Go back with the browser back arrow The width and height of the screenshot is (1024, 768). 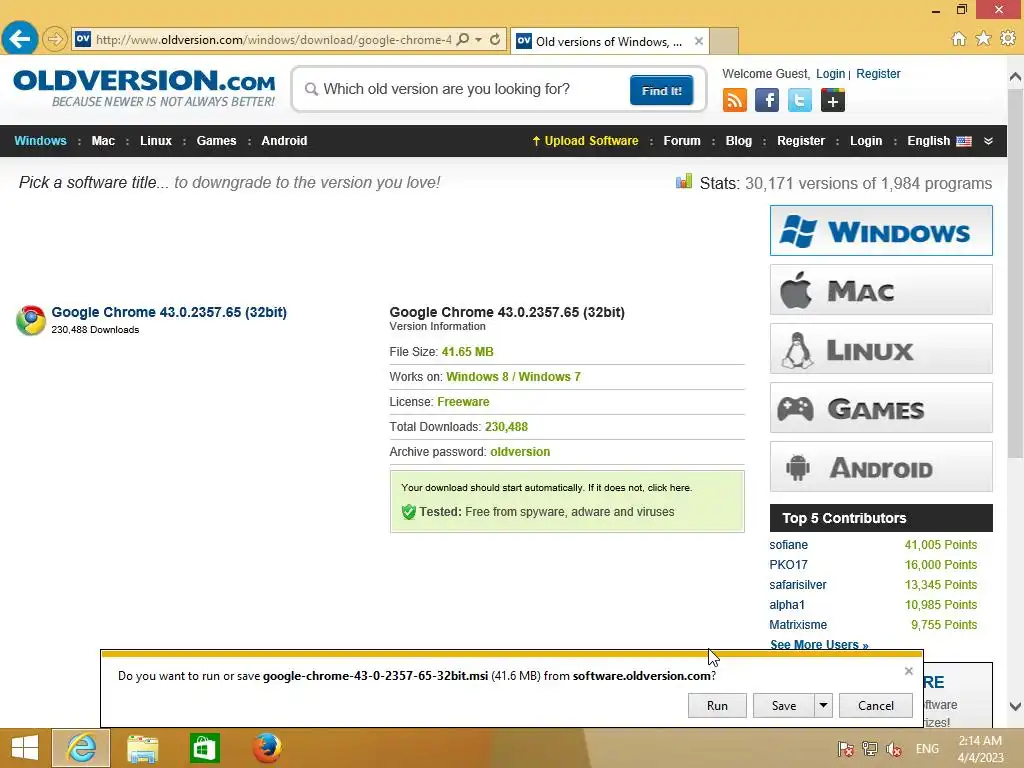coord(20,39)
